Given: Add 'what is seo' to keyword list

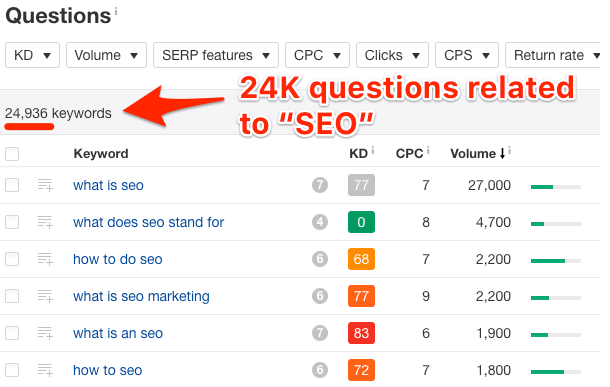Looking at the screenshot, I should [x=45, y=185].
